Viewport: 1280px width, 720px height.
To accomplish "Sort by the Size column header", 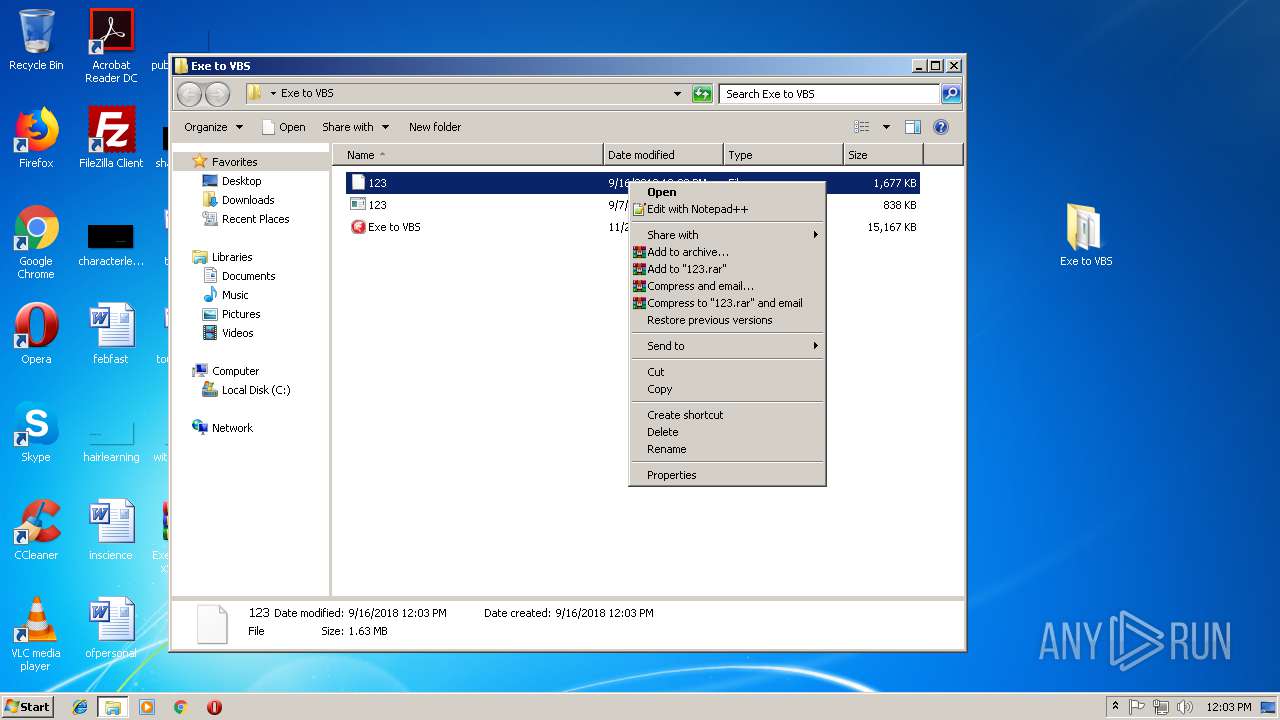I will [883, 155].
